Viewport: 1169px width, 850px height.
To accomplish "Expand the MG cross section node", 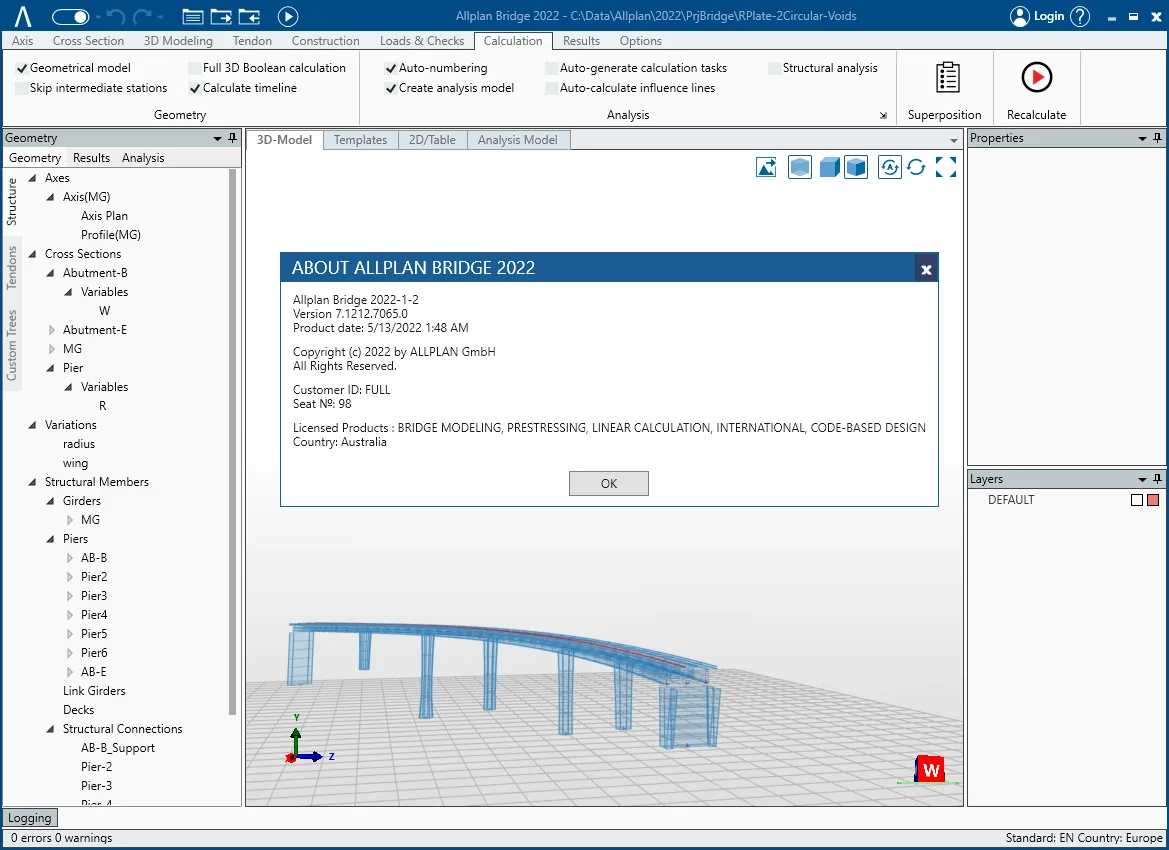I will tap(51, 349).
